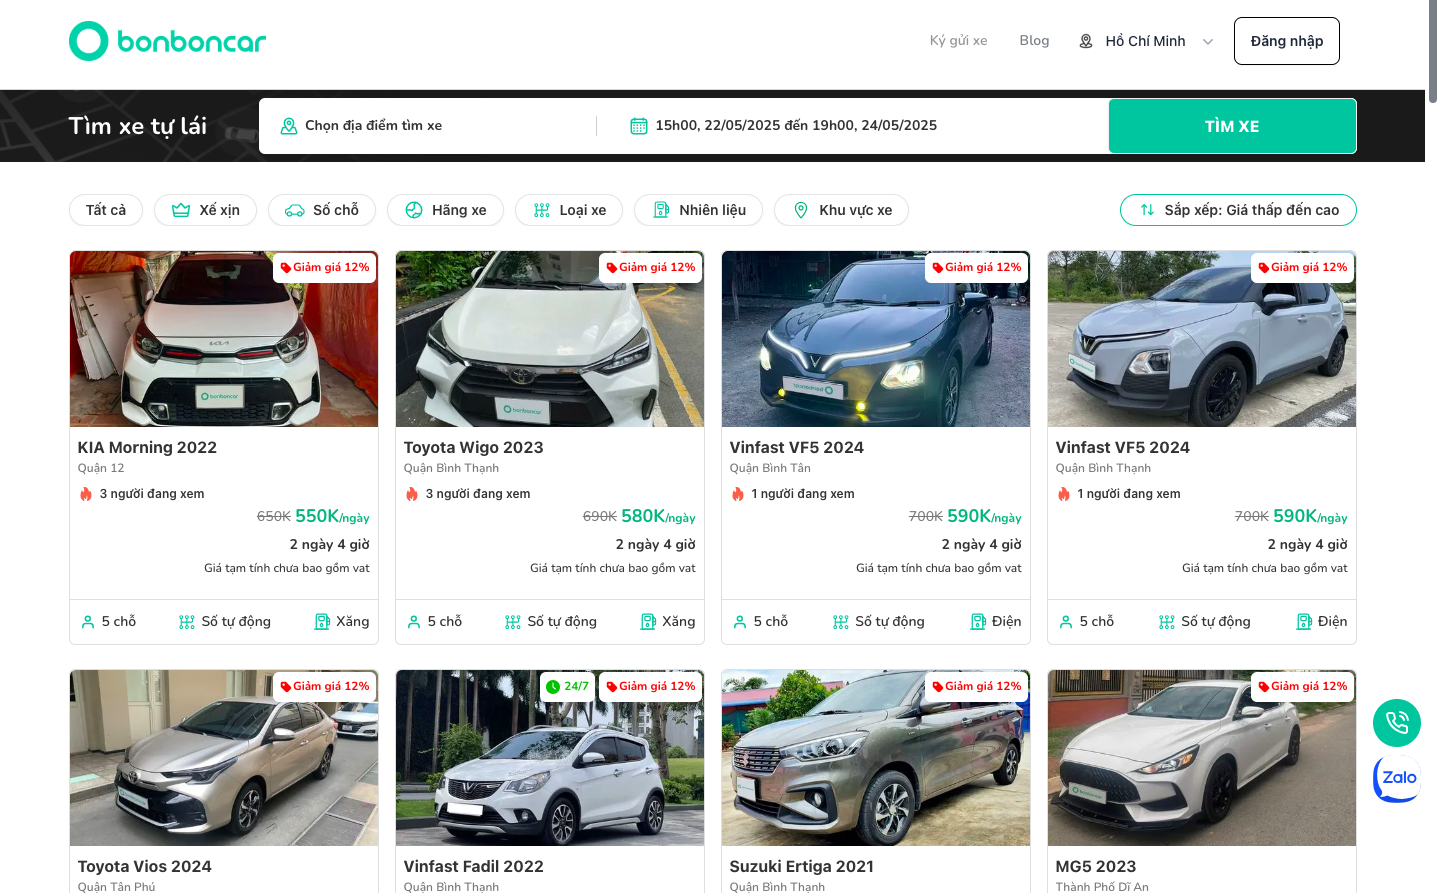Open Vinfast Fadil car photo

pos(550,758)
